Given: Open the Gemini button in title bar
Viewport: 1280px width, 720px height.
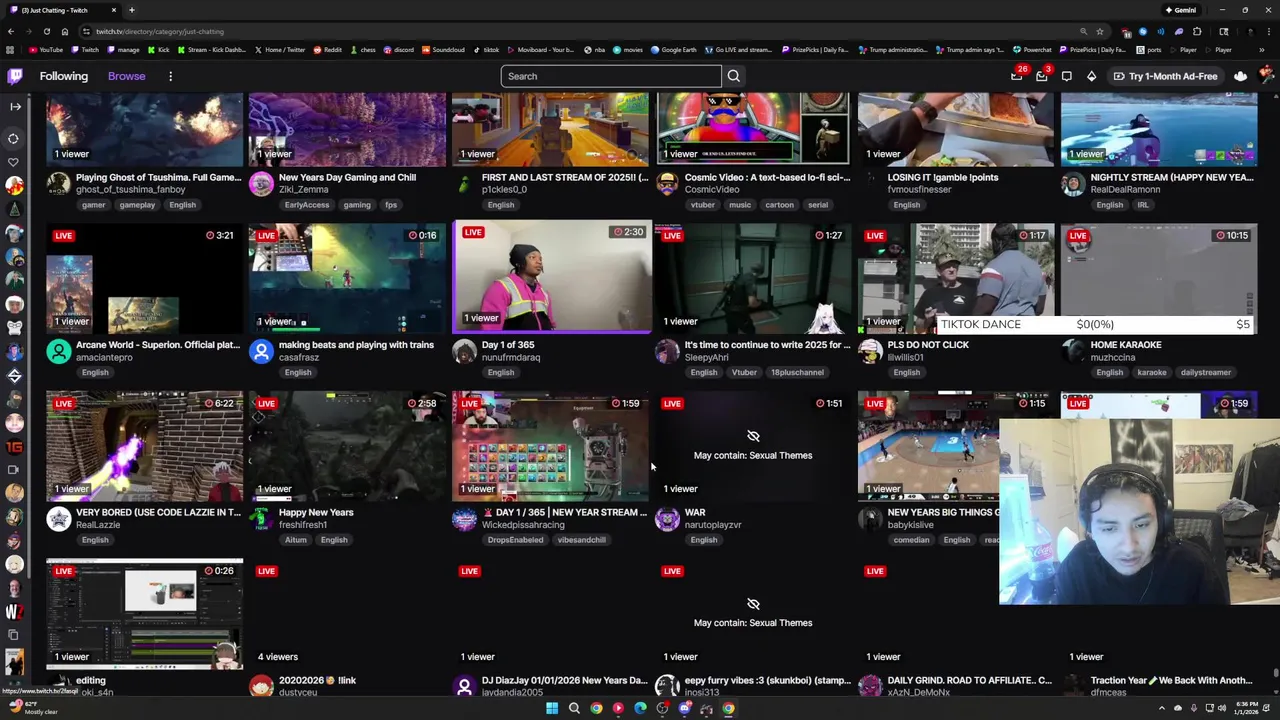Looking at the screenshot, I should point(1181,10).
